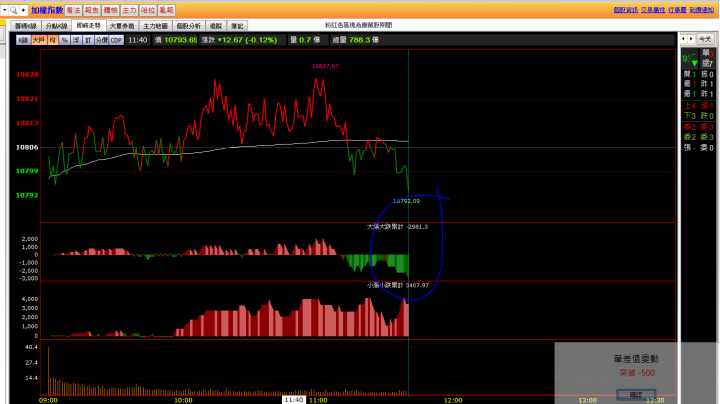Image resolution: width=720 pixels, height=404 pixels.
Task: Click the high label 10827.67 on chart
Action: (x=325, y=66)
